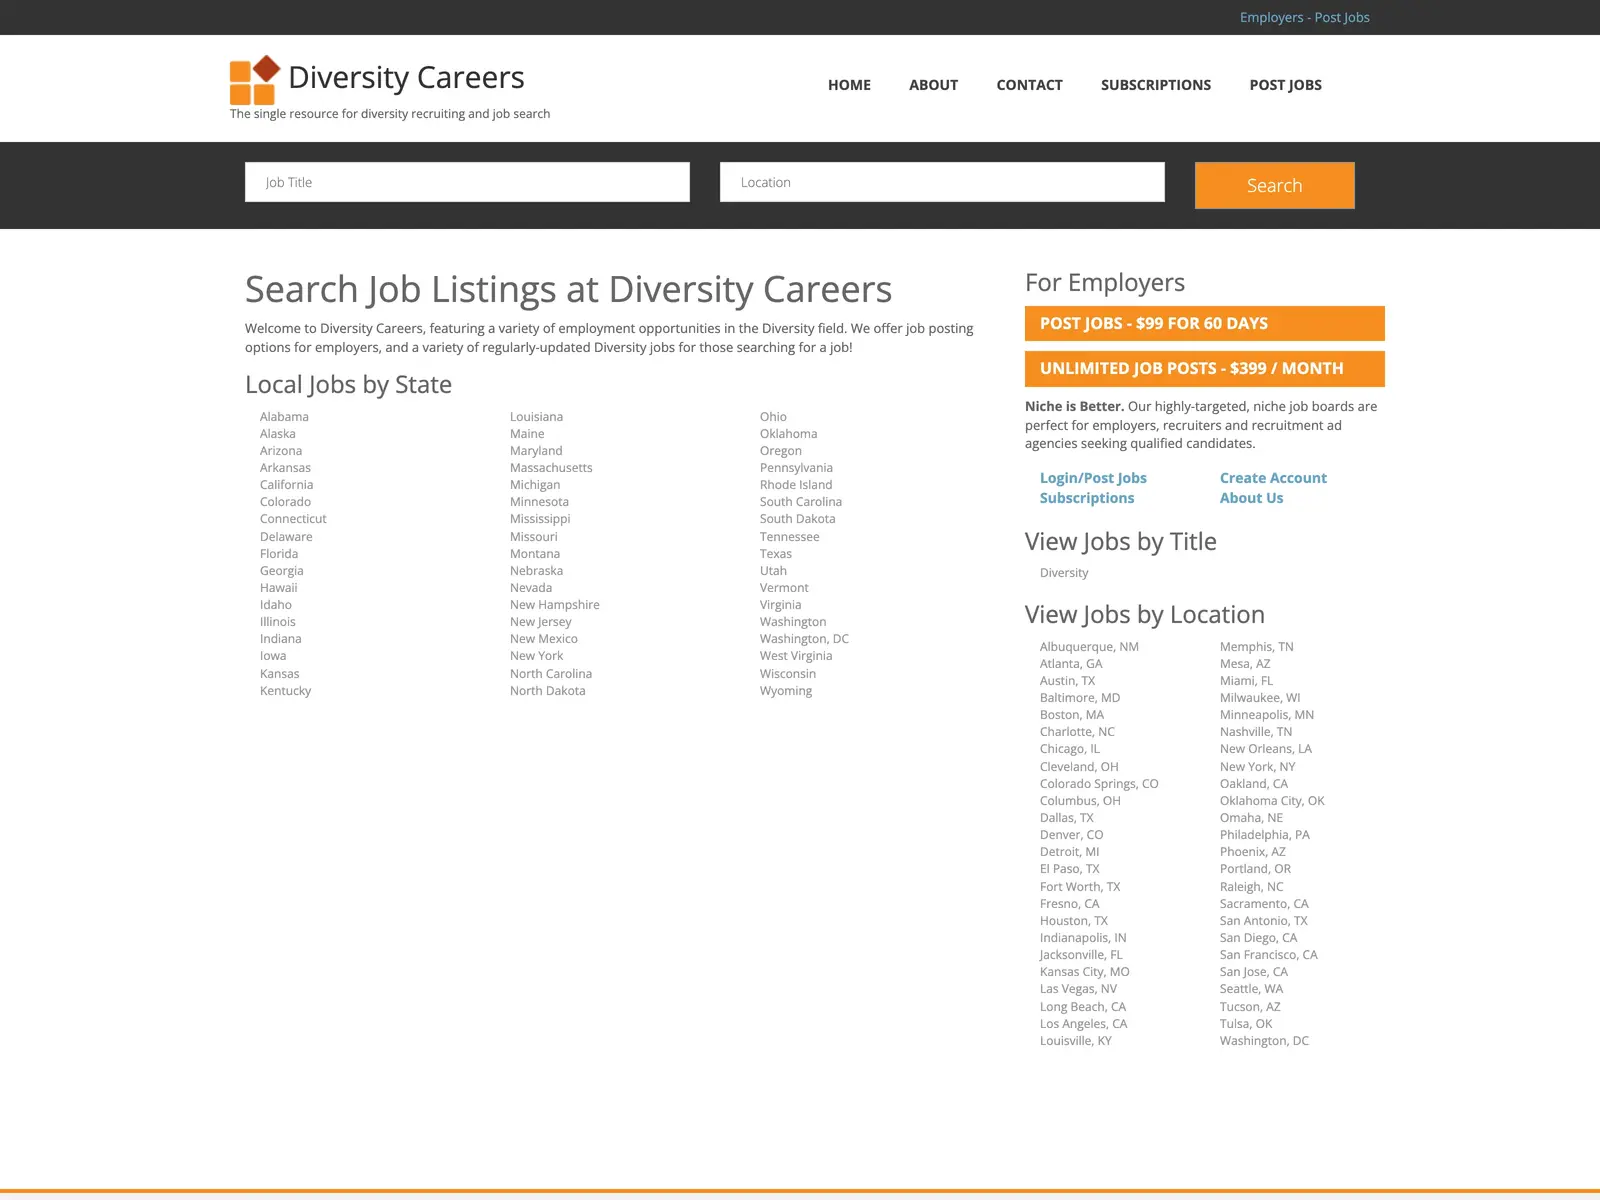
Task: Select Massachusetts in state list
Action: pyautogui.click(x=551, y=468)
